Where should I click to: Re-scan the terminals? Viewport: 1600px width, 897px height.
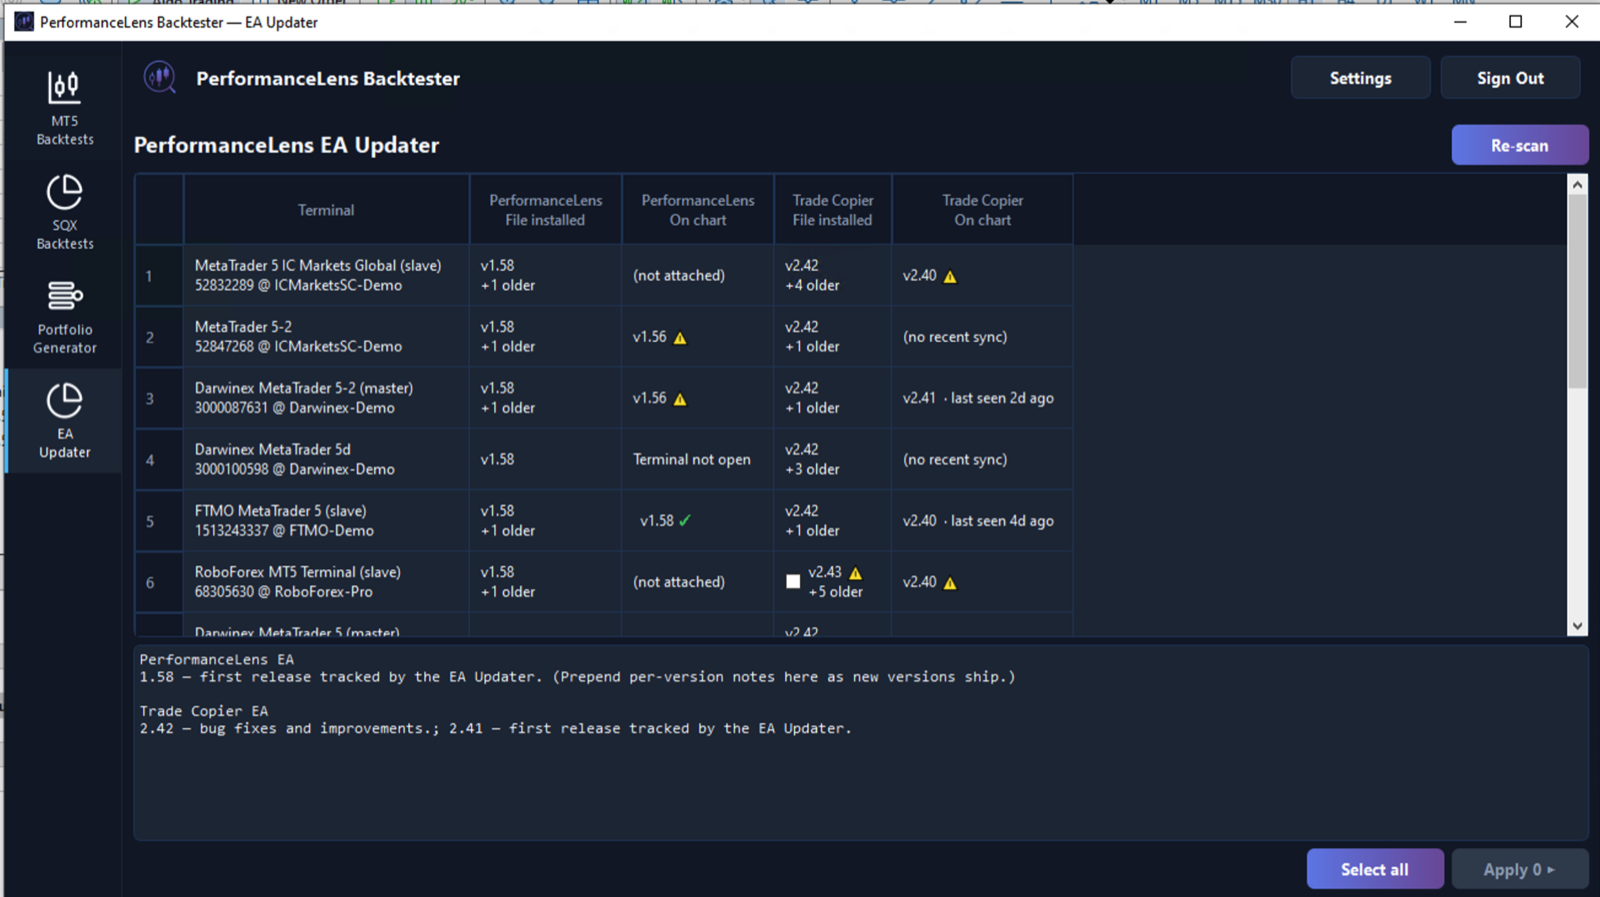pyautogui.click(x=1519, y=145)
